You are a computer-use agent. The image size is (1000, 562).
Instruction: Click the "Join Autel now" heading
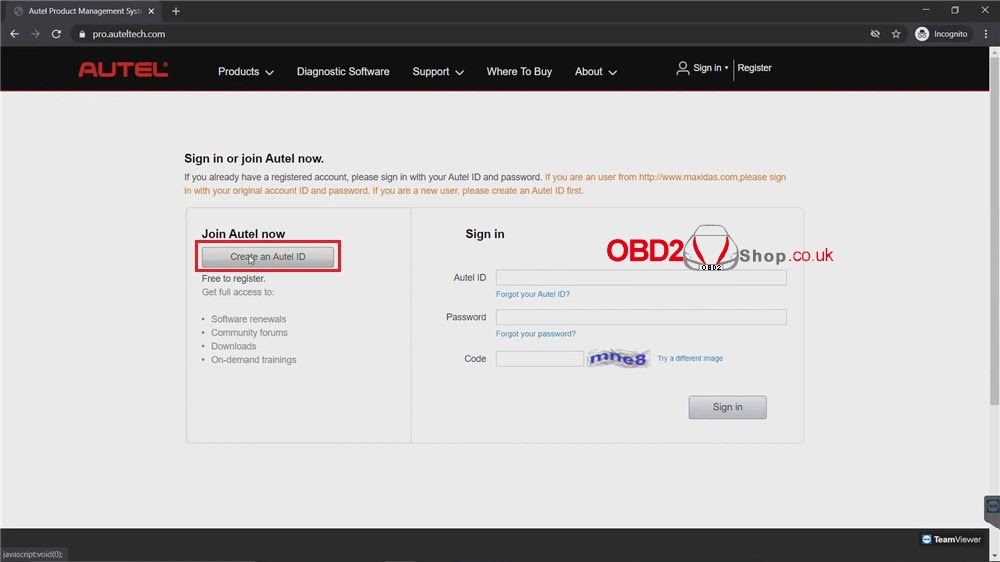[x=243, y=234]
